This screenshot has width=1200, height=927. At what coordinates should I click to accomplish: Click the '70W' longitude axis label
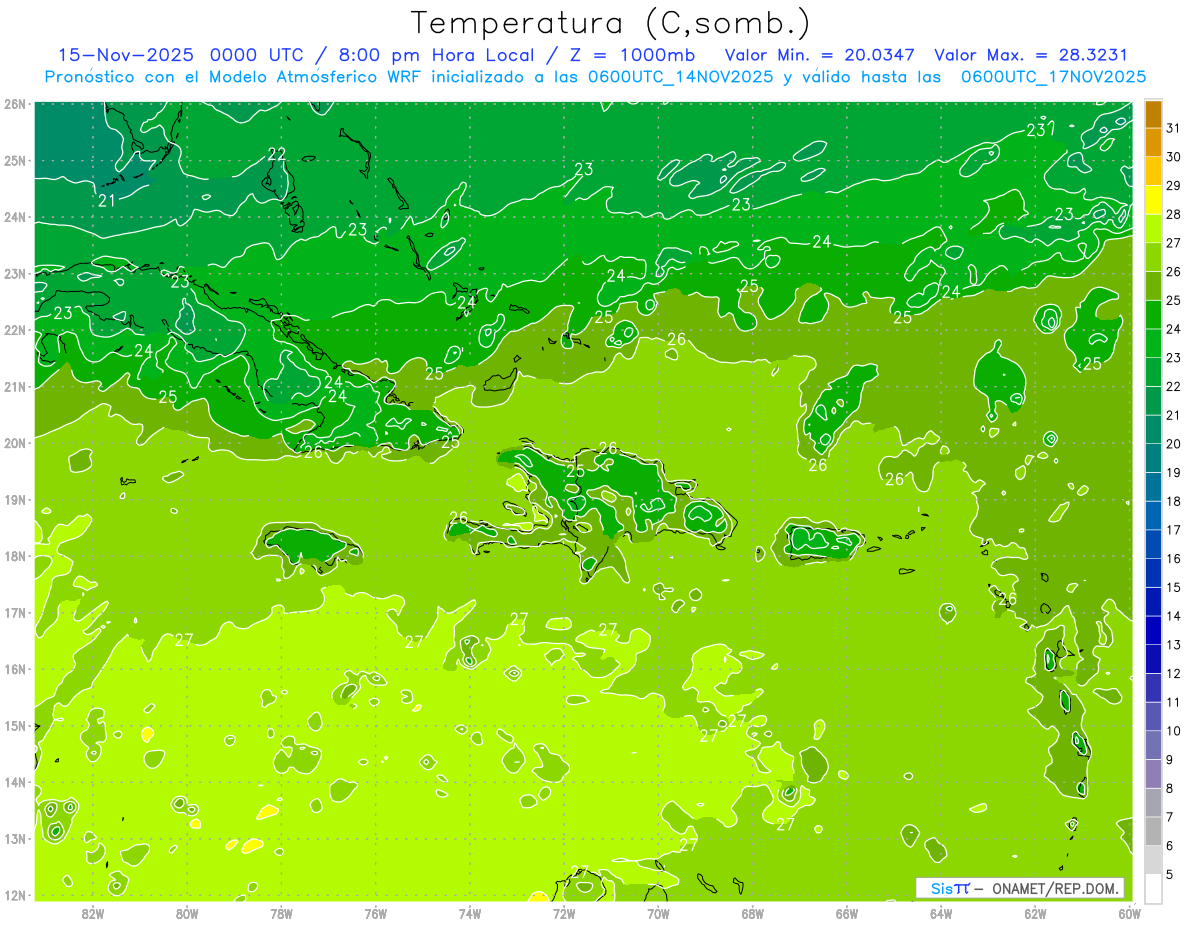tap(658, 912)
